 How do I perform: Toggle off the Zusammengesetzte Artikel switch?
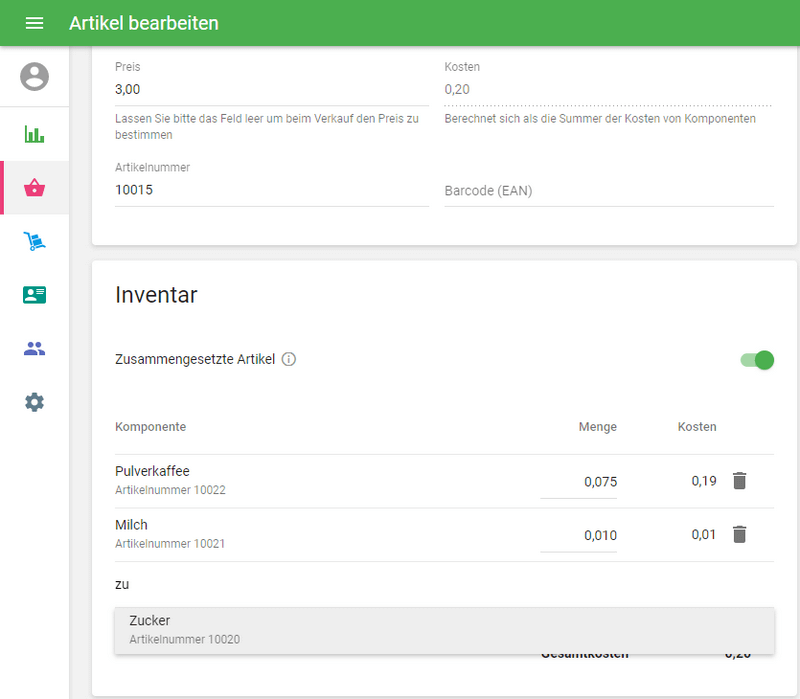pos(757,360)
